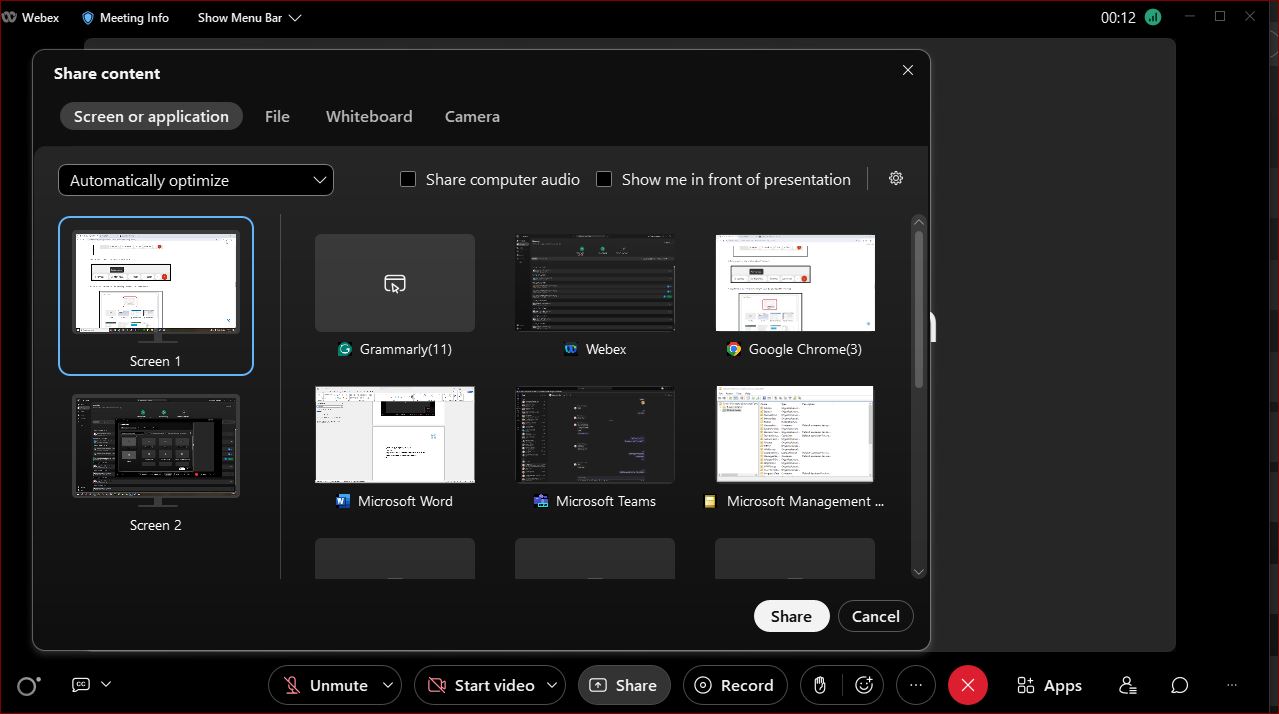Check Show me in front of presentation
Viewport: 1279px width, 714px height.
[x=604, y=179]
